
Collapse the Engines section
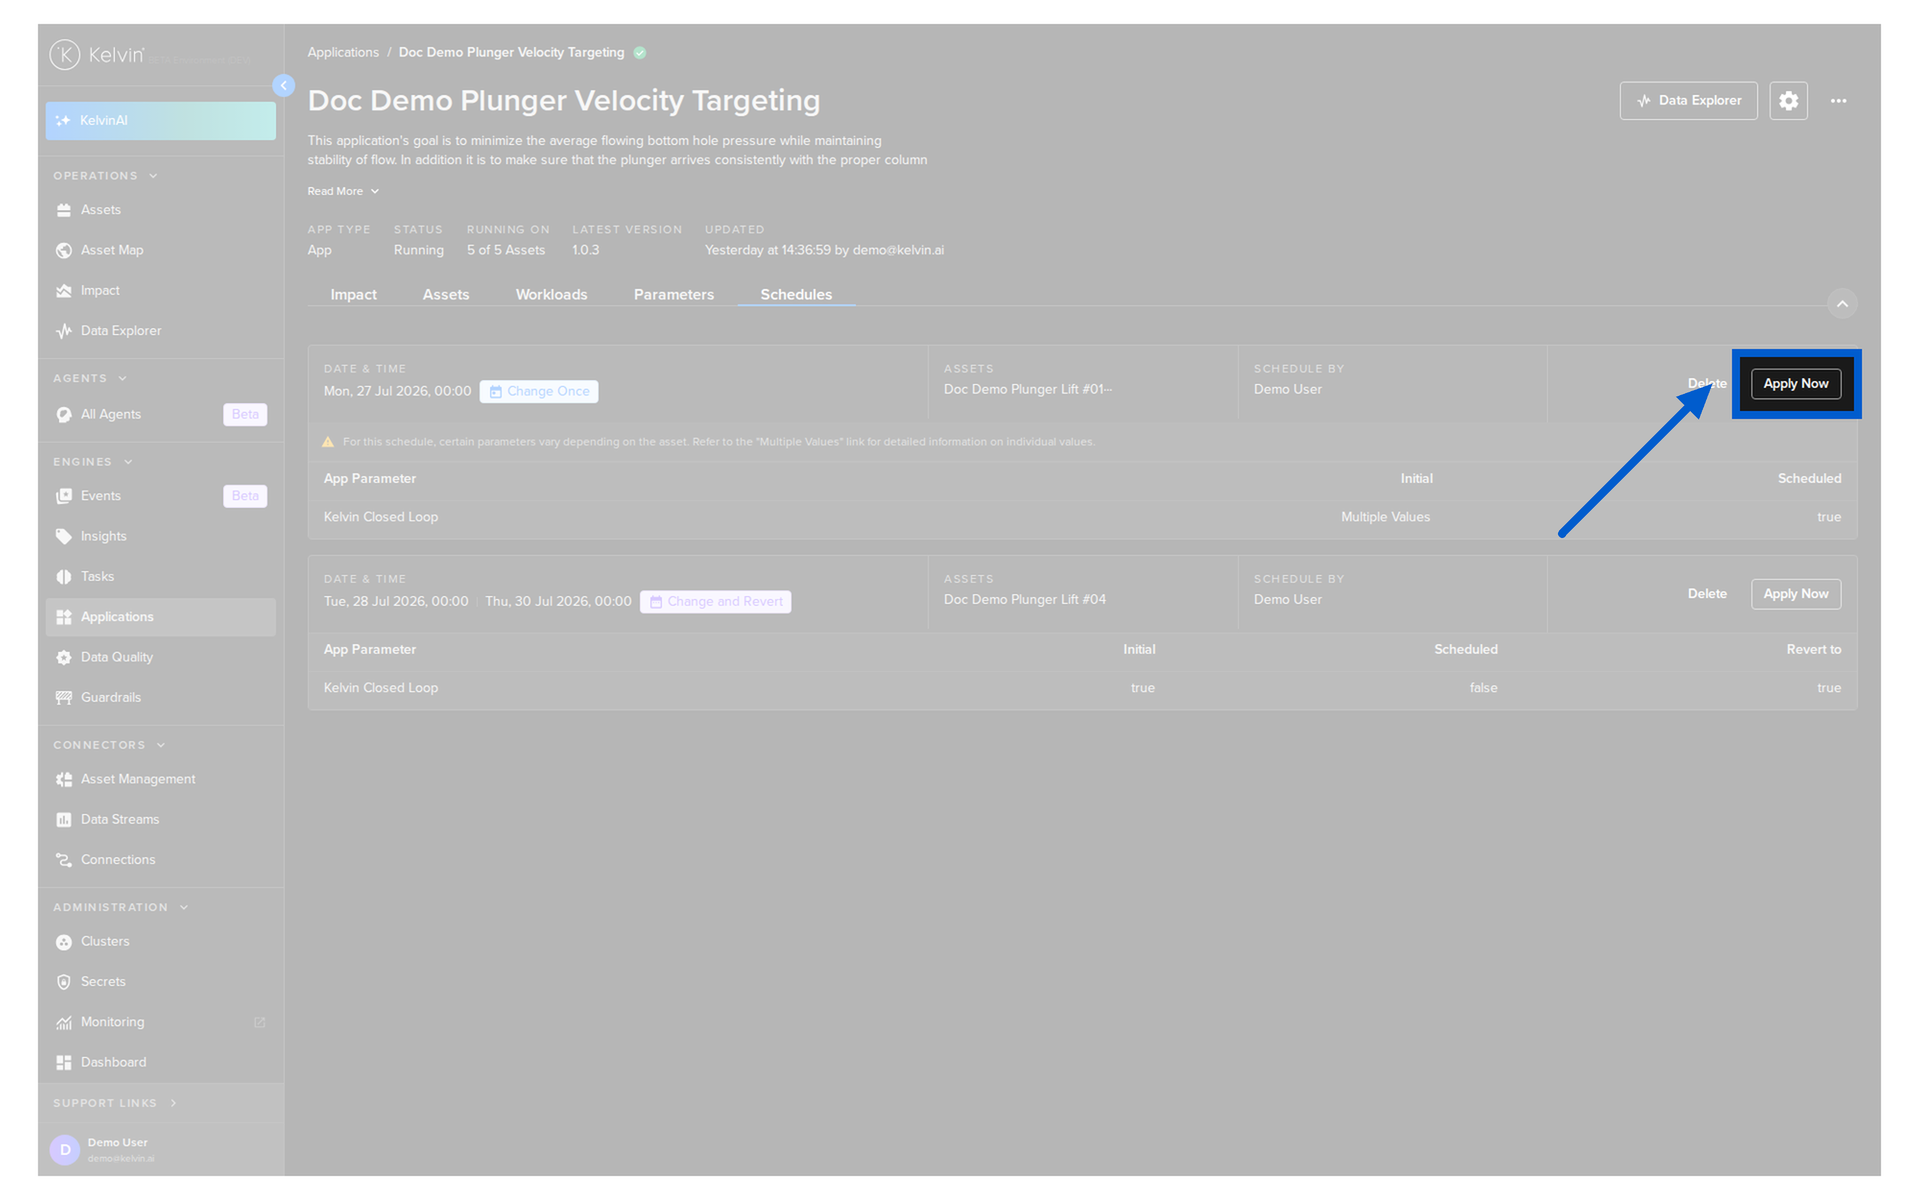128,462
